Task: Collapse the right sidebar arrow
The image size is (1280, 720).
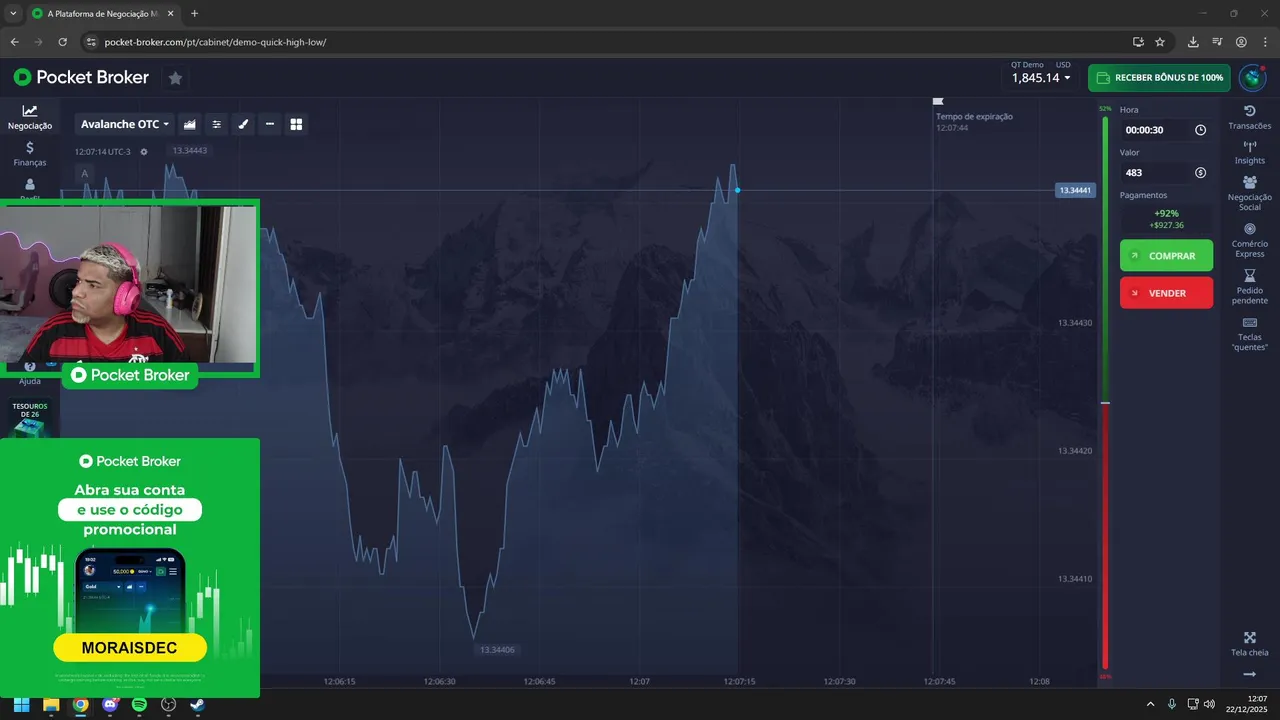Action: (x=1249, y=675)
